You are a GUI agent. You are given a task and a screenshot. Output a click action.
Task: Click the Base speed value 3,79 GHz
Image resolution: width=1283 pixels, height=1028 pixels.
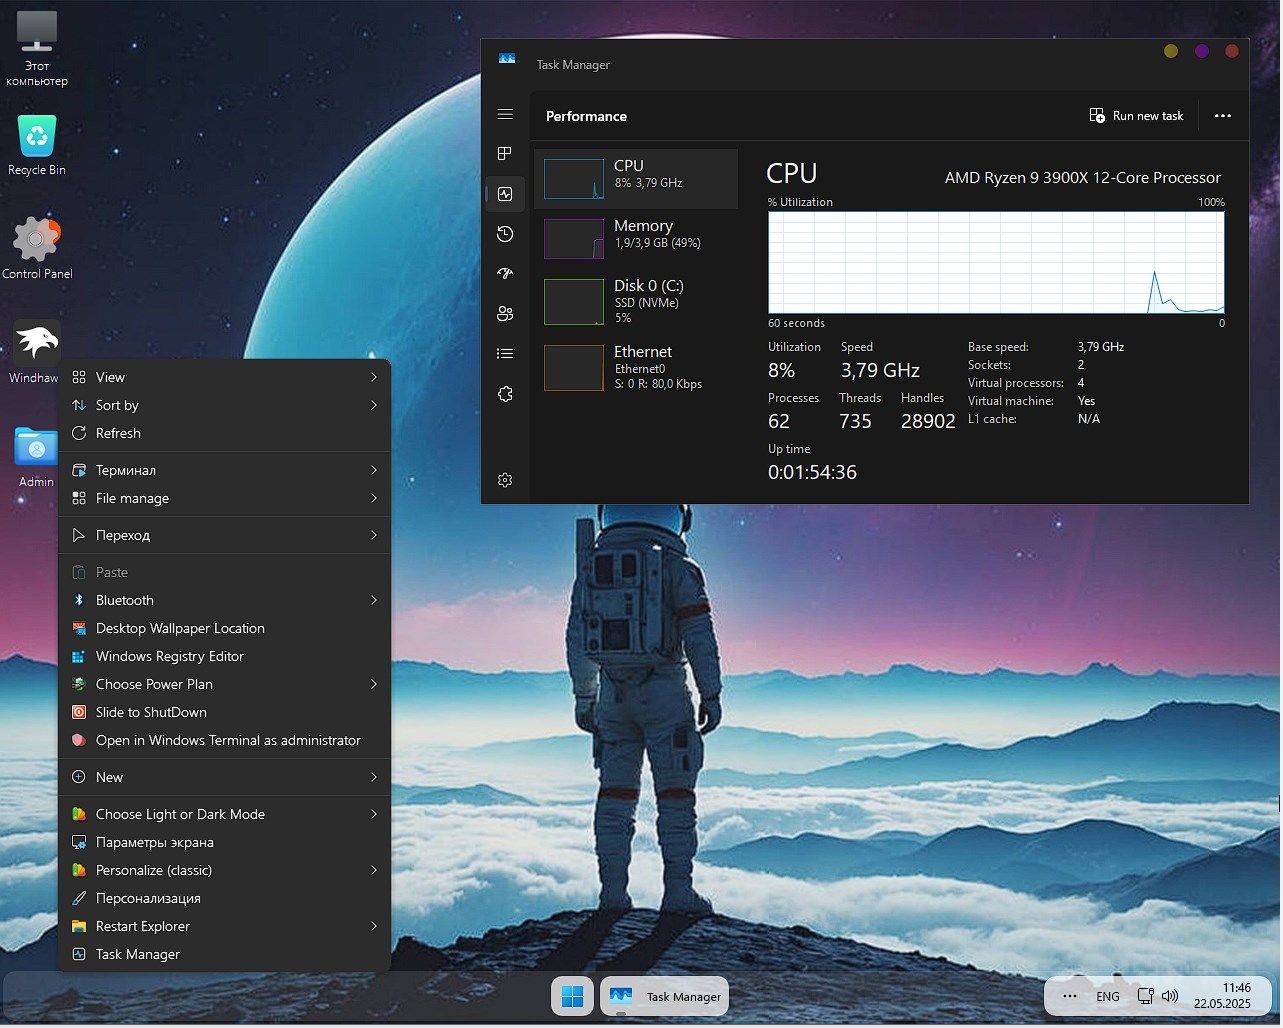[1101, 347]
